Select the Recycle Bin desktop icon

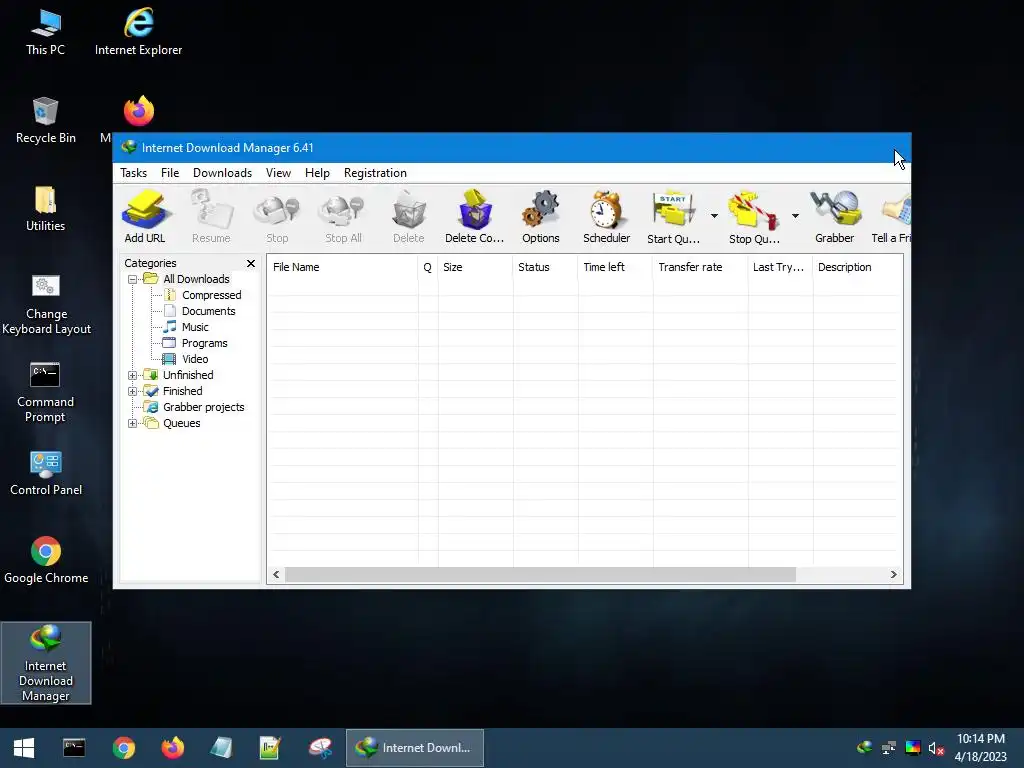tap(45, 121)
